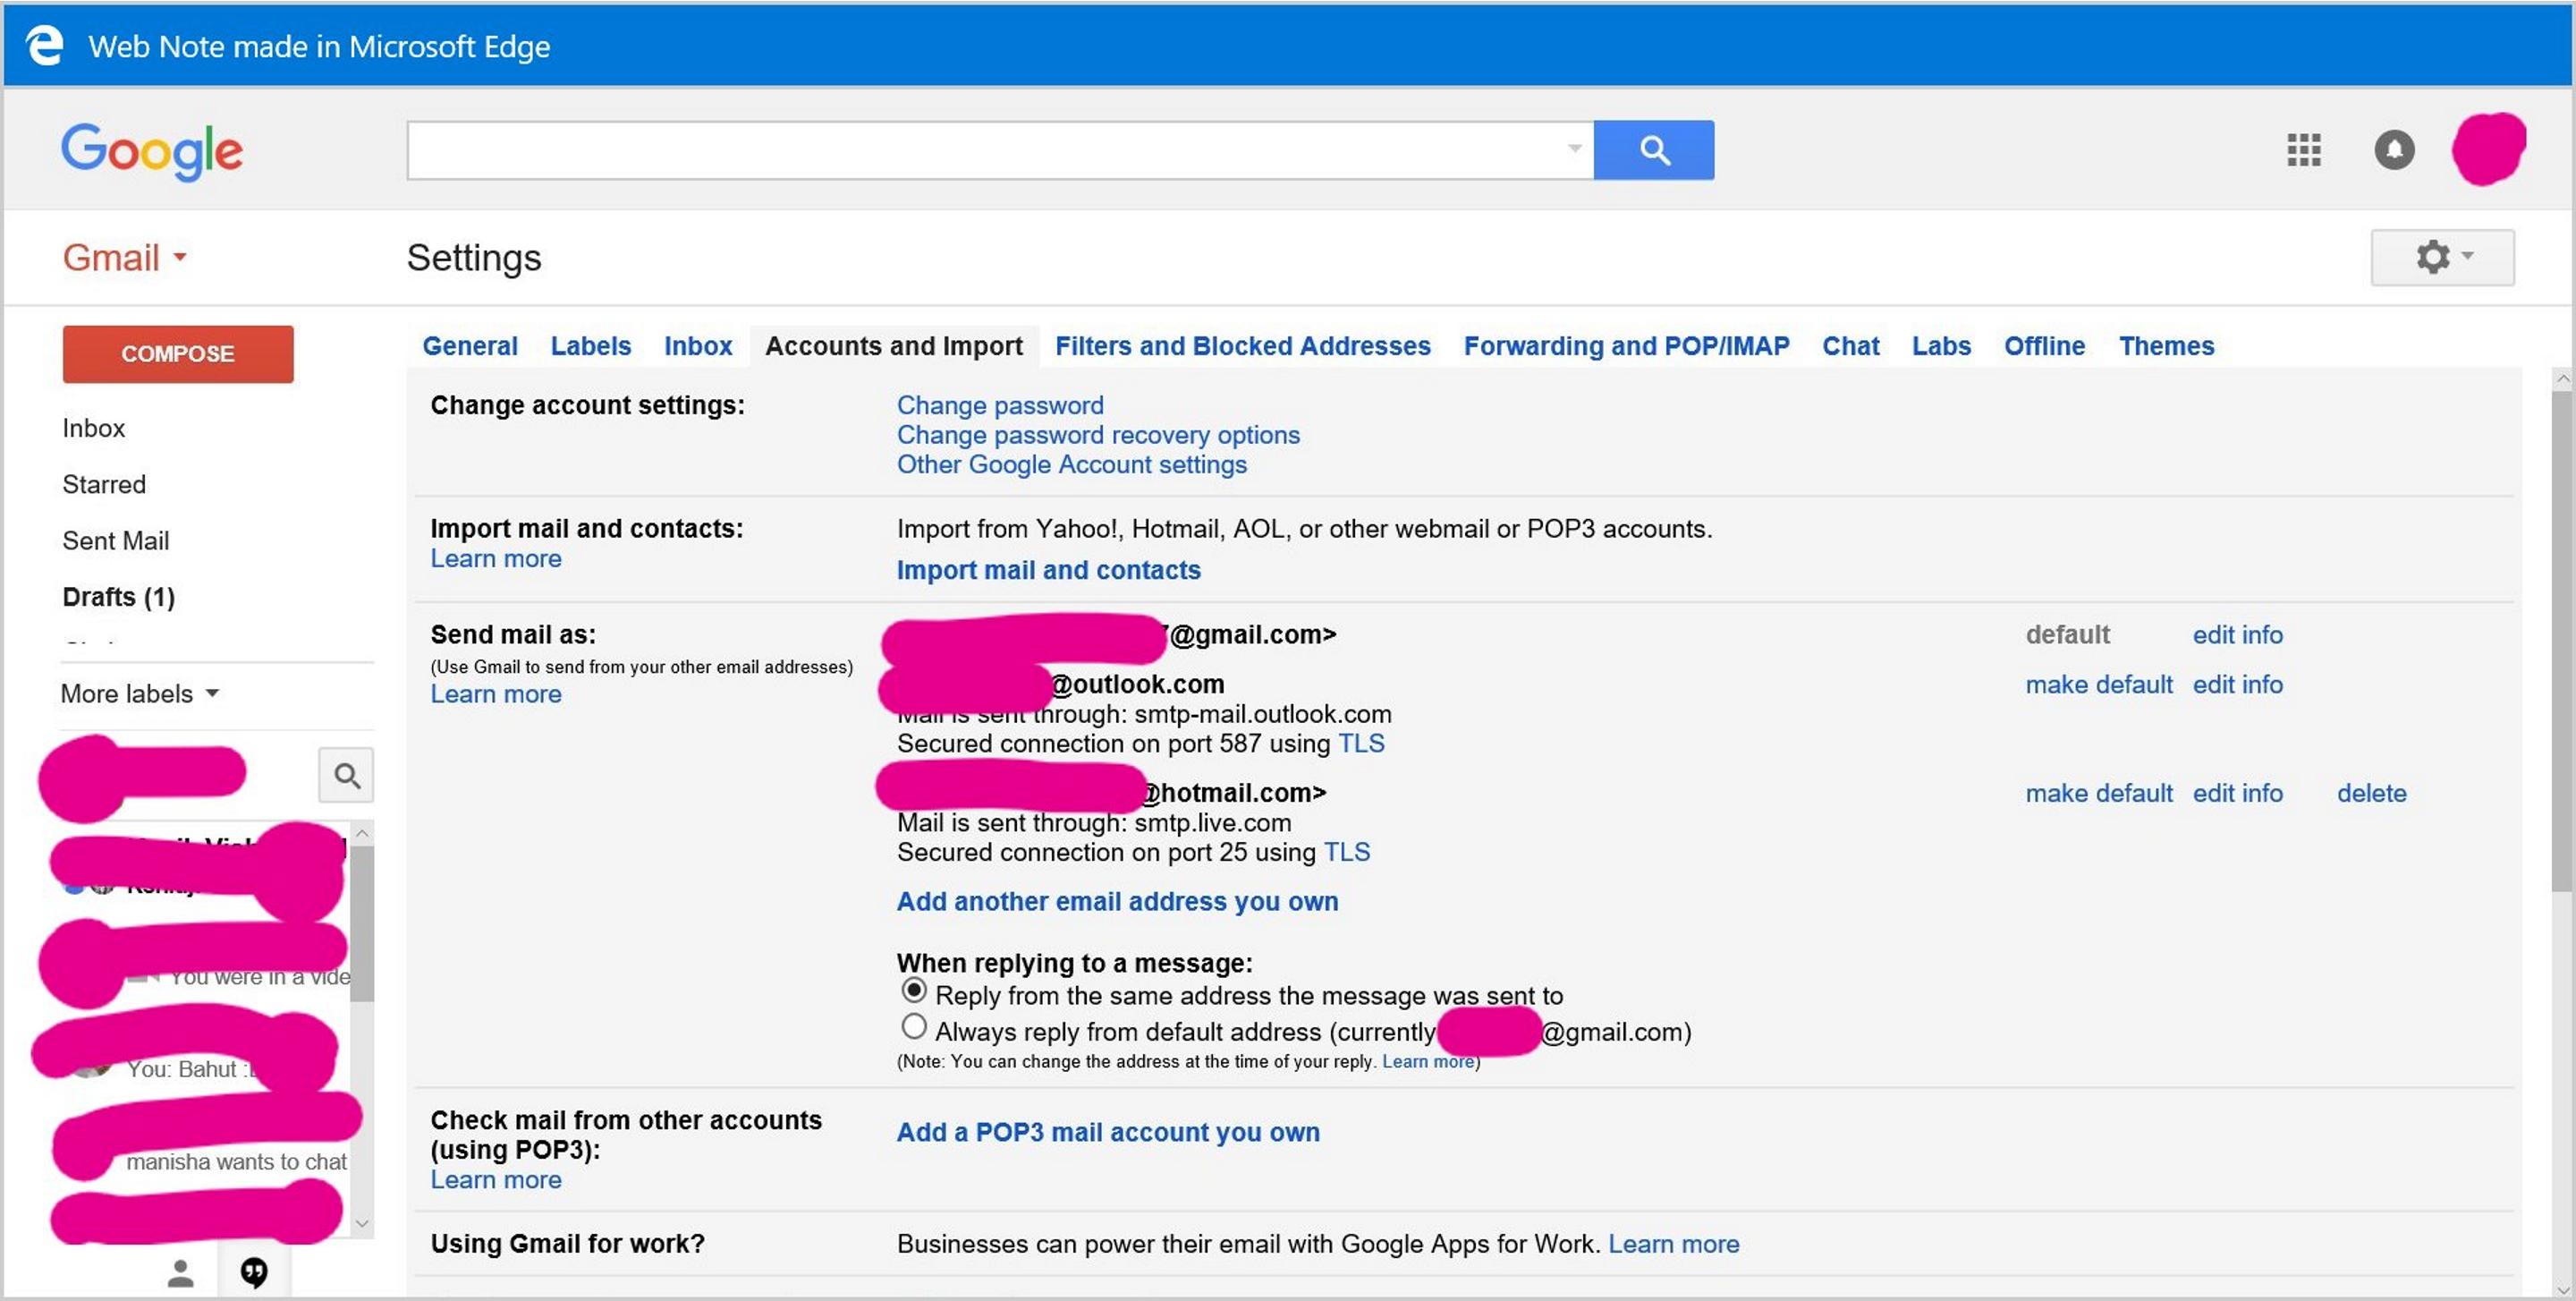Click Change password link

coord(1000,405)
